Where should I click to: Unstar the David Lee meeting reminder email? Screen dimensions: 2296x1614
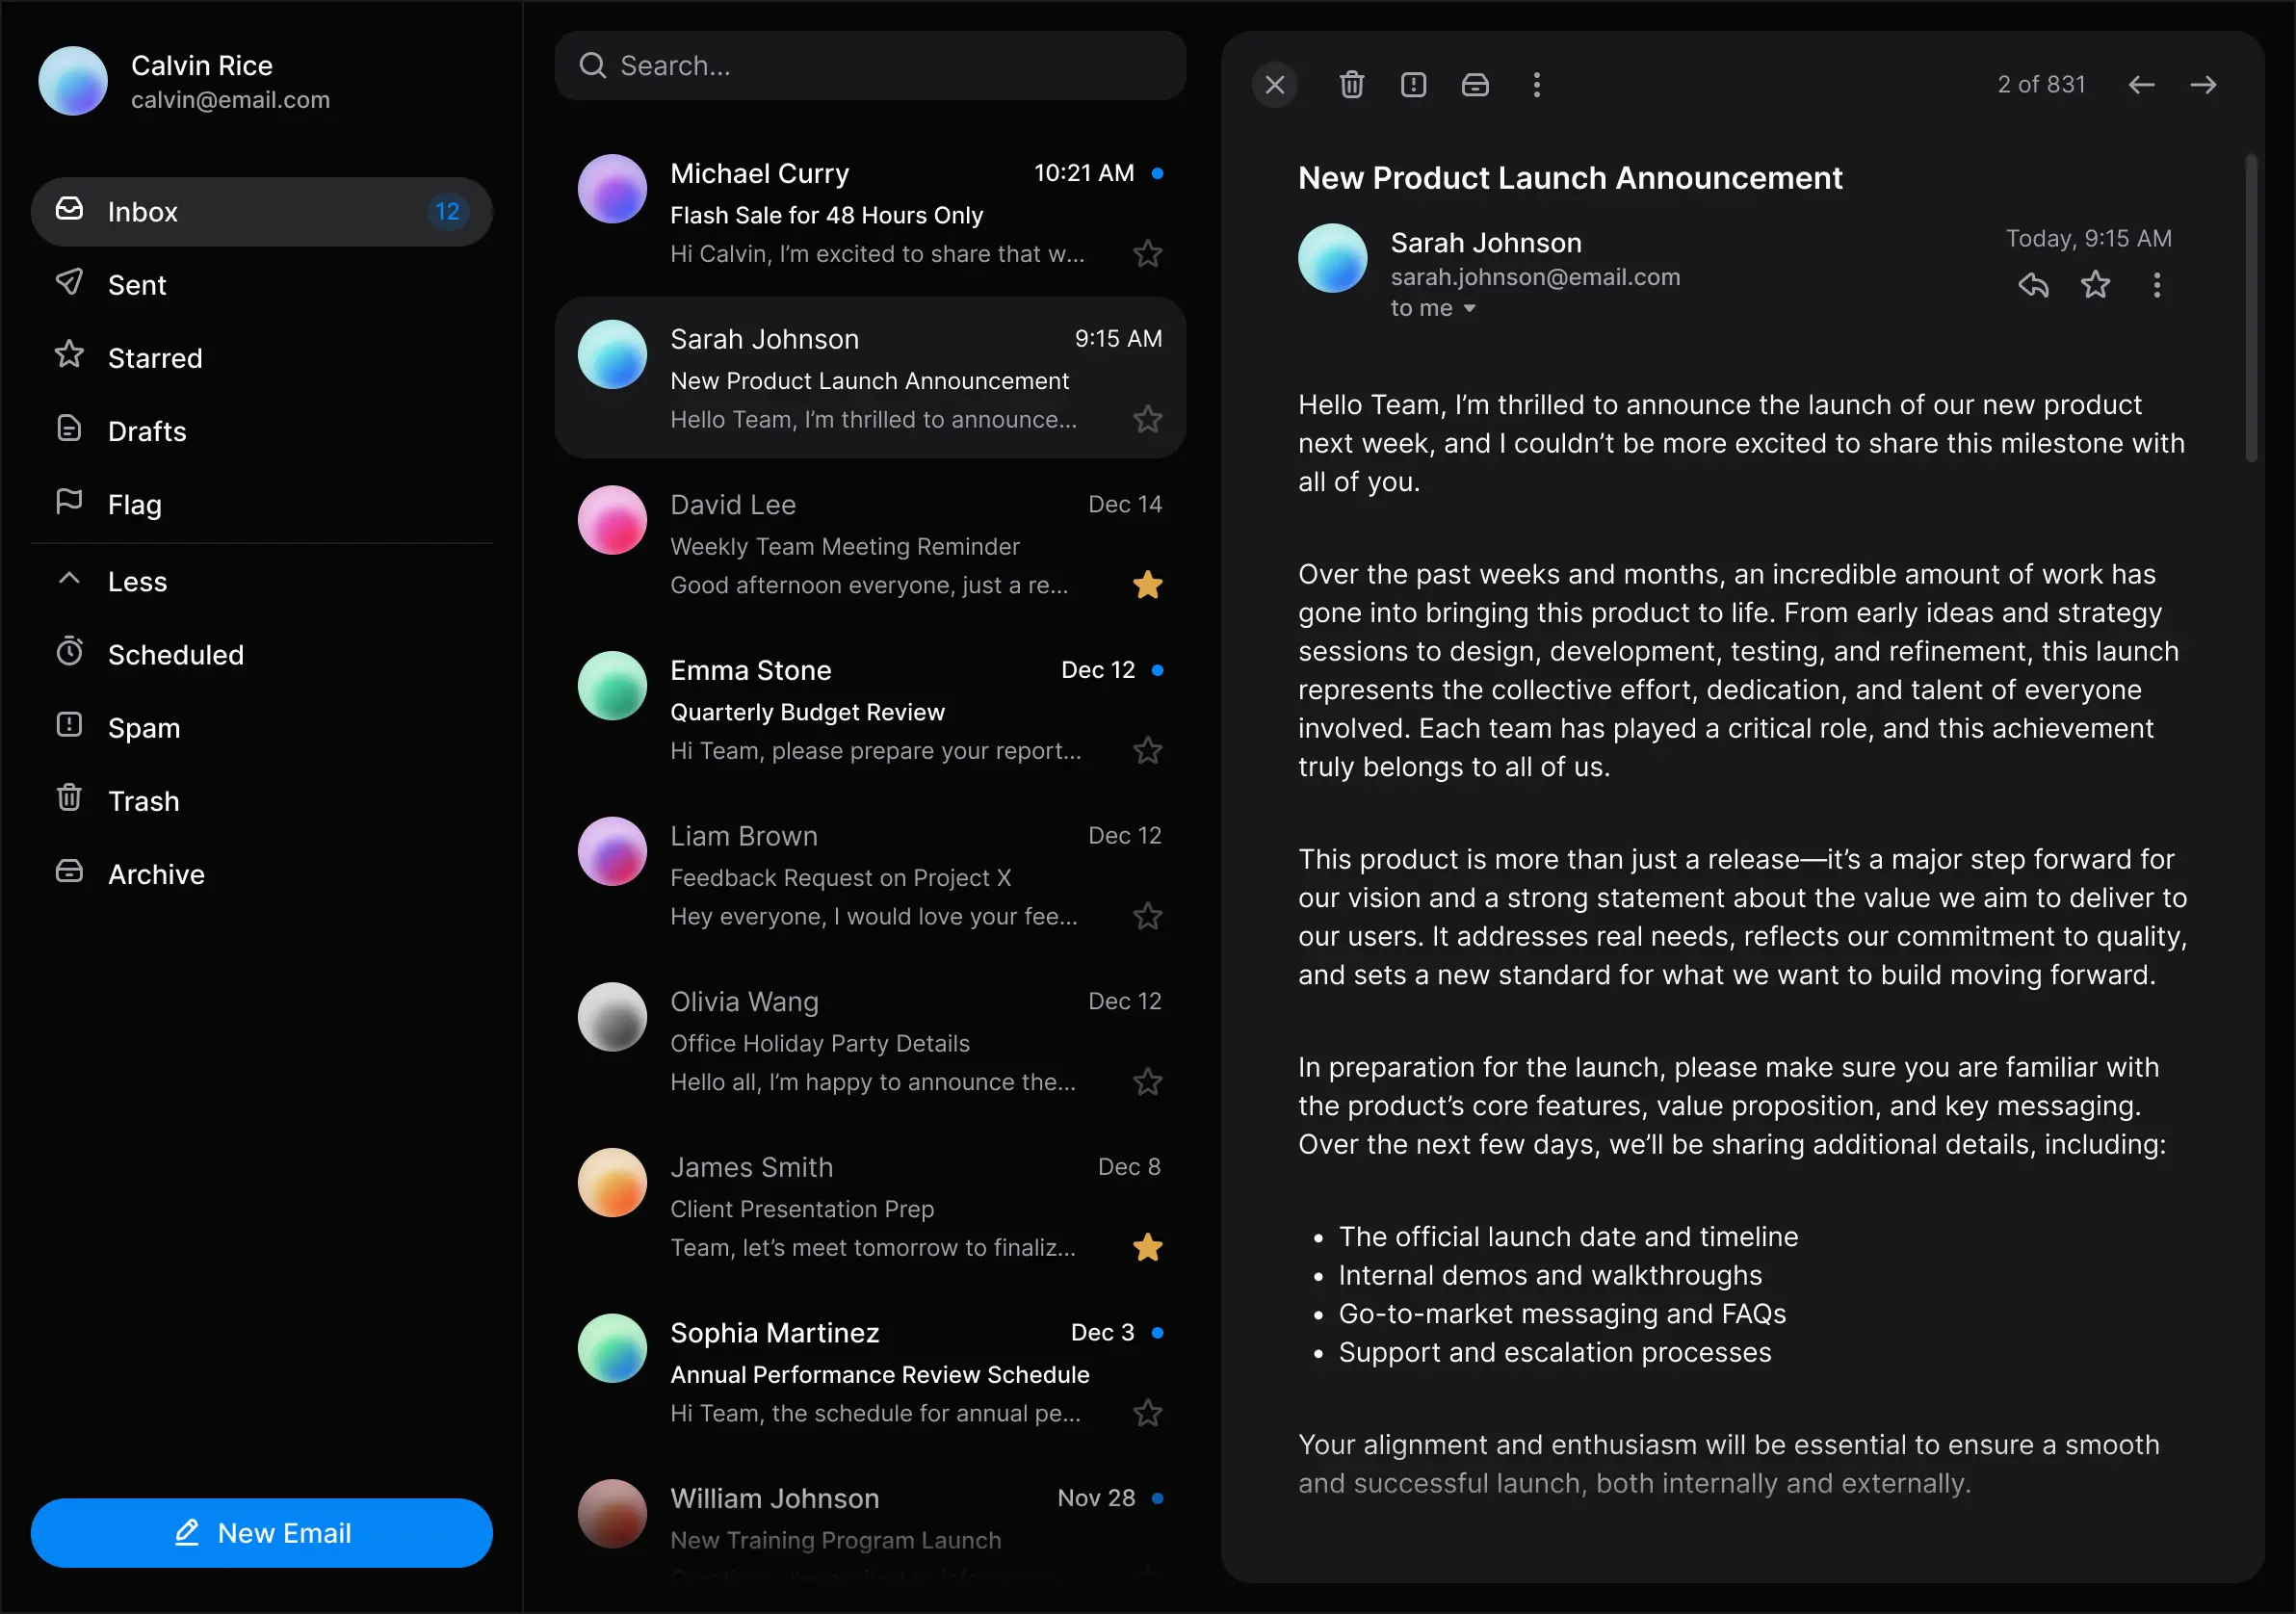1148,585
